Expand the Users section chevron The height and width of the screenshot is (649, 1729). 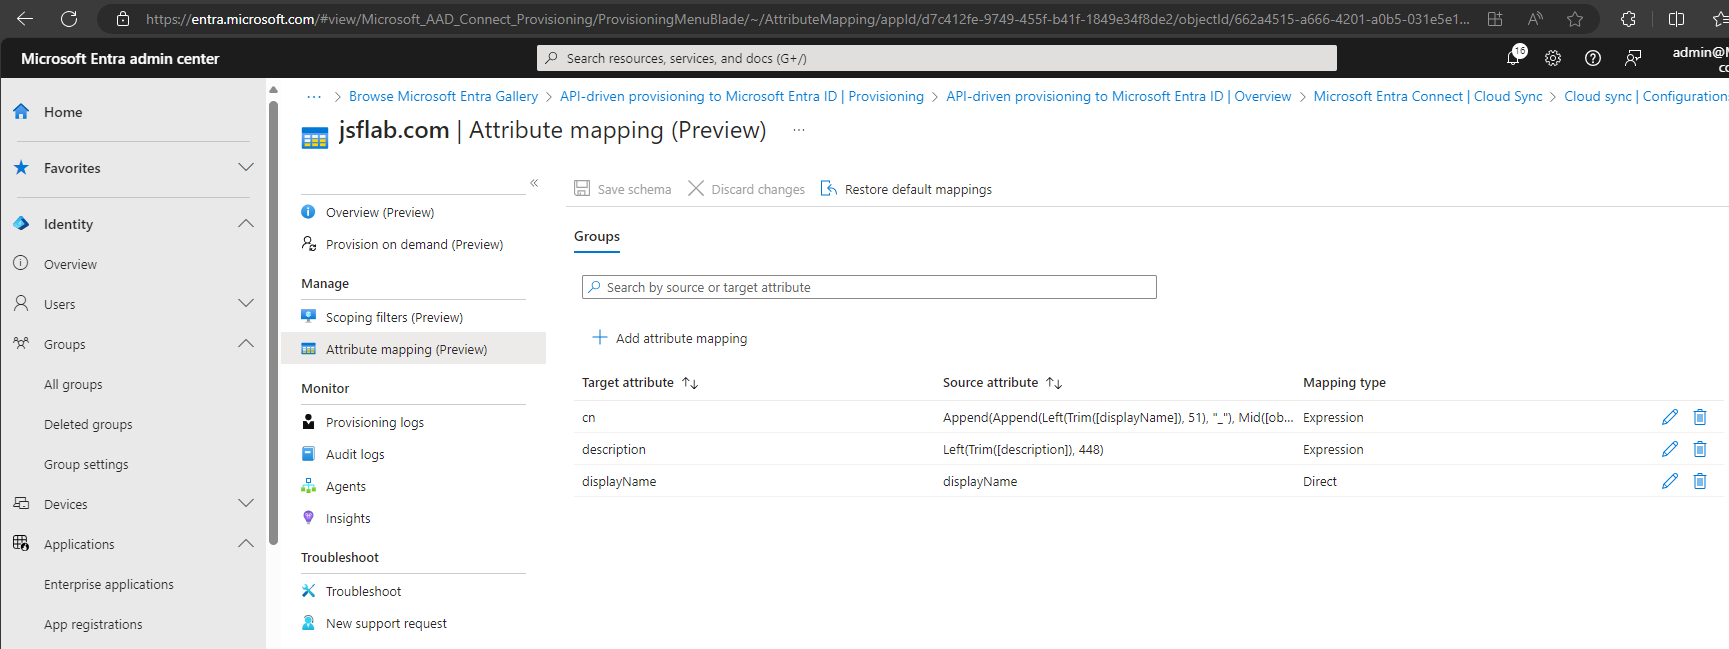246,304
